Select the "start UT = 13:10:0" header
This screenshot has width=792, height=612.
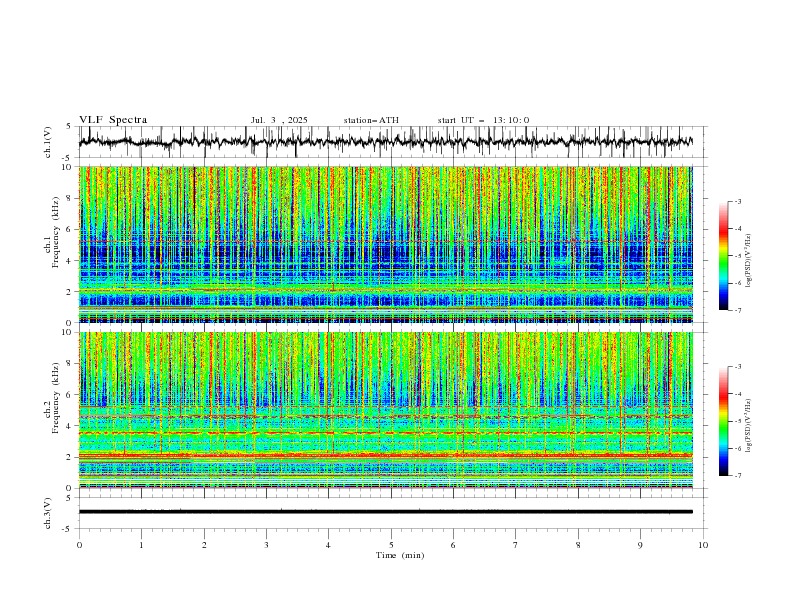[x=483, y=120]
